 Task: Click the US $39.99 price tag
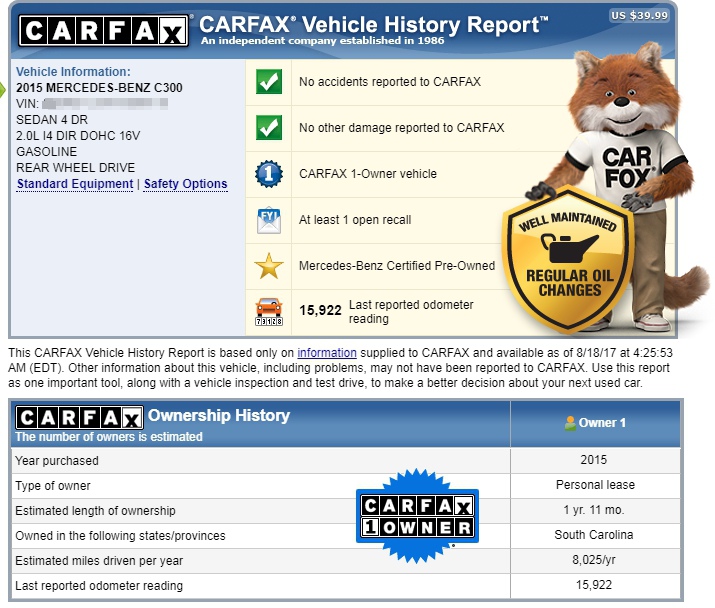coord(639,16)
